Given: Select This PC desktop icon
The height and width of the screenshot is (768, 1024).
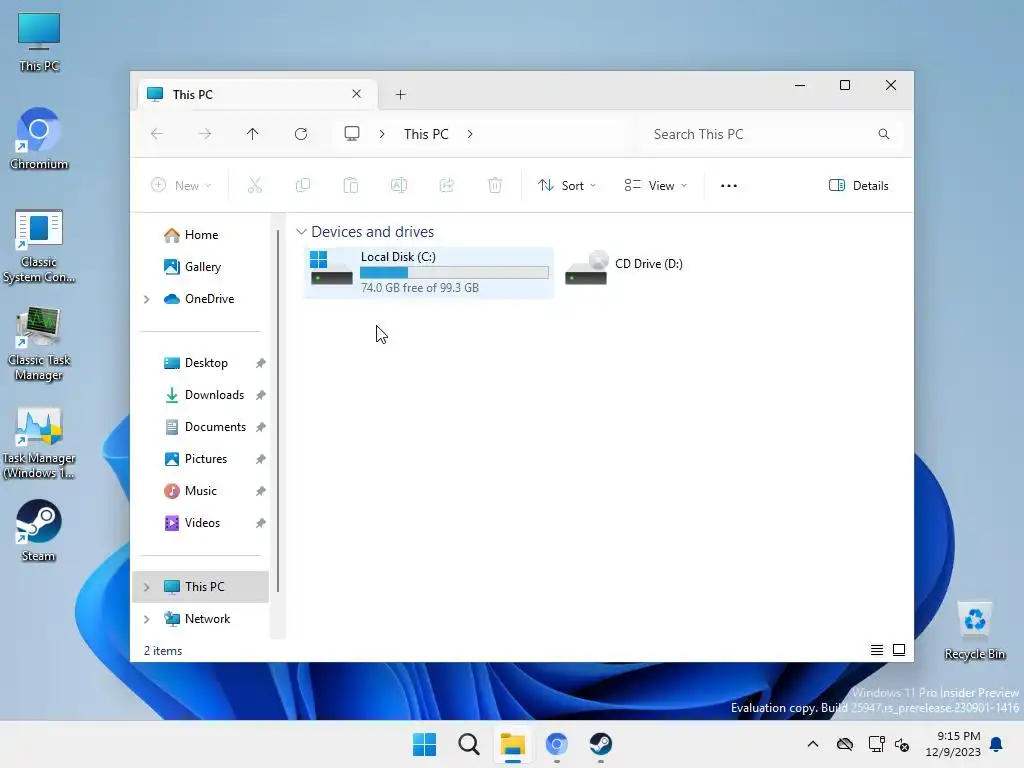Looking at the screenshot, I should pyautogui.click(x=39, y=42).
